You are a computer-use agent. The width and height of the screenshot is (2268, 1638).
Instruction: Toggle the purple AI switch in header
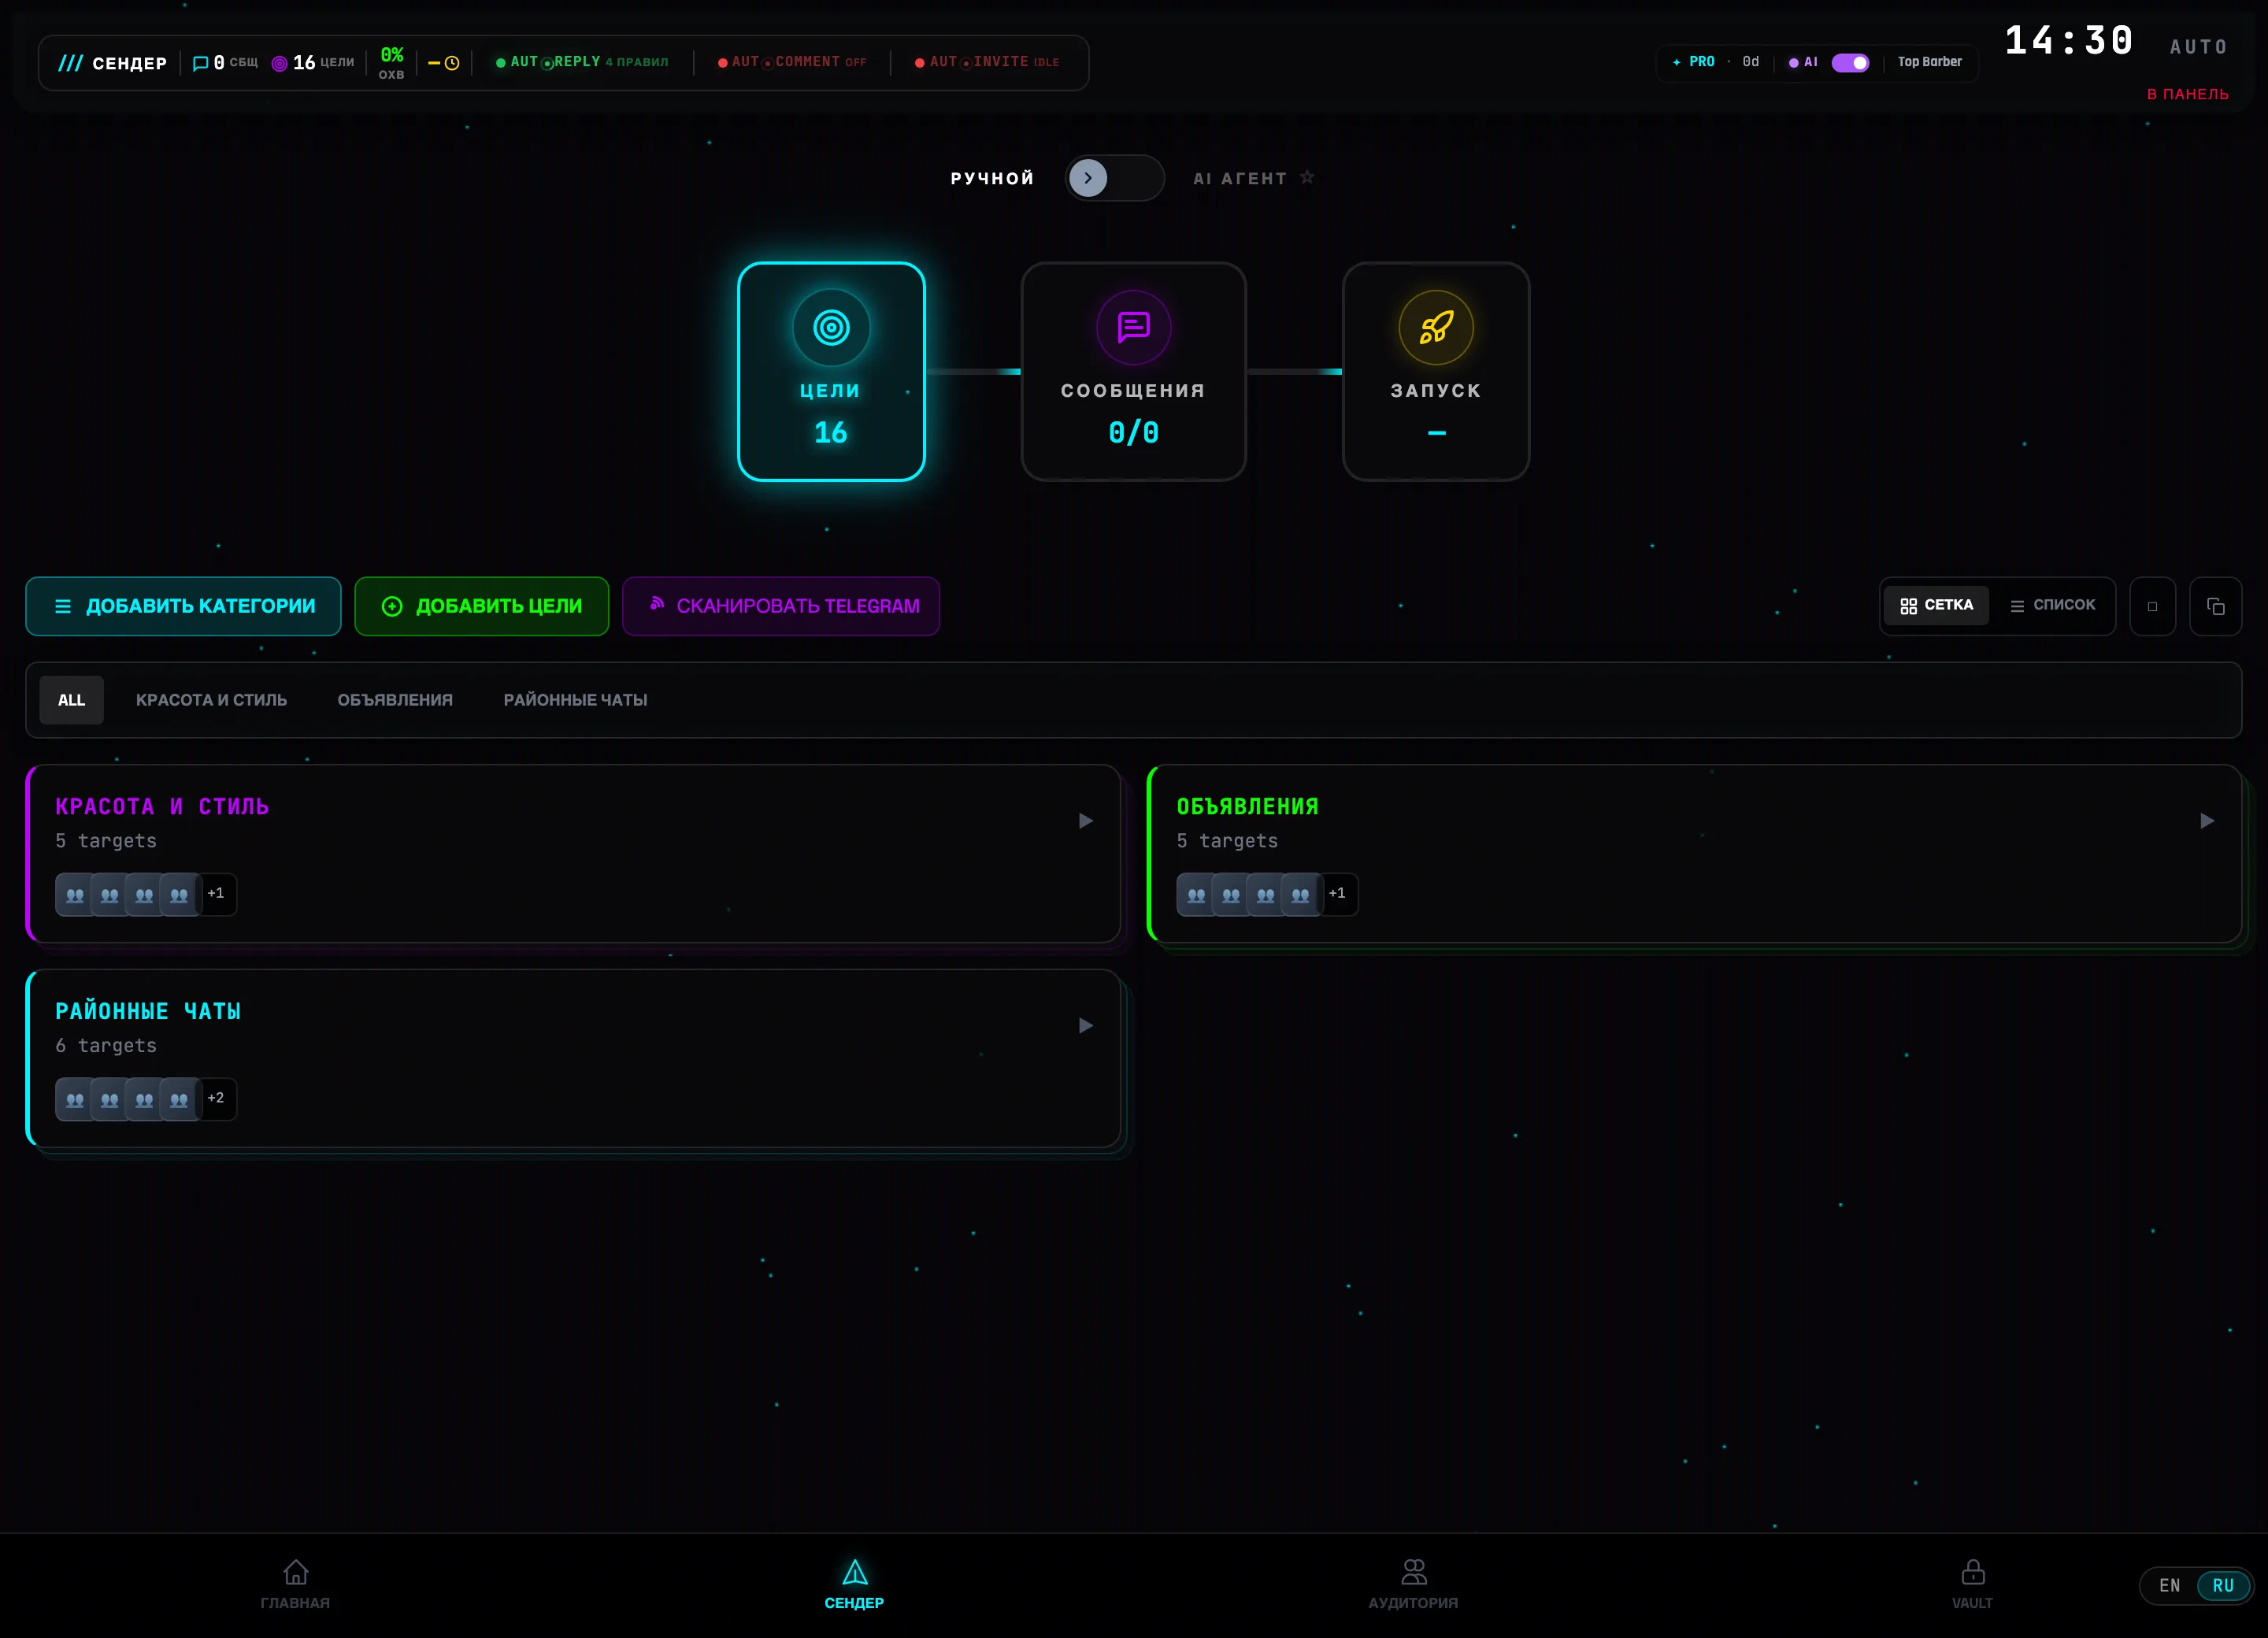[1850, 62]
